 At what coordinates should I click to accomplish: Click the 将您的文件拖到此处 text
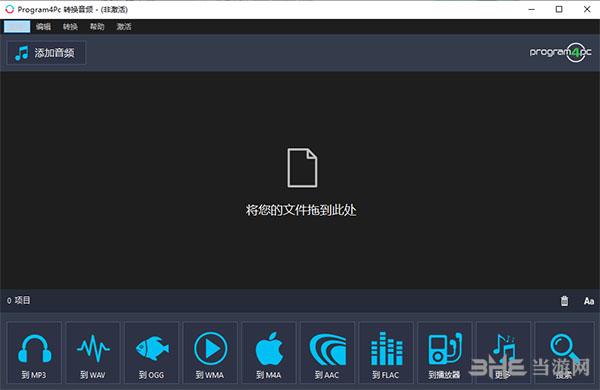(x=301, y=210)
